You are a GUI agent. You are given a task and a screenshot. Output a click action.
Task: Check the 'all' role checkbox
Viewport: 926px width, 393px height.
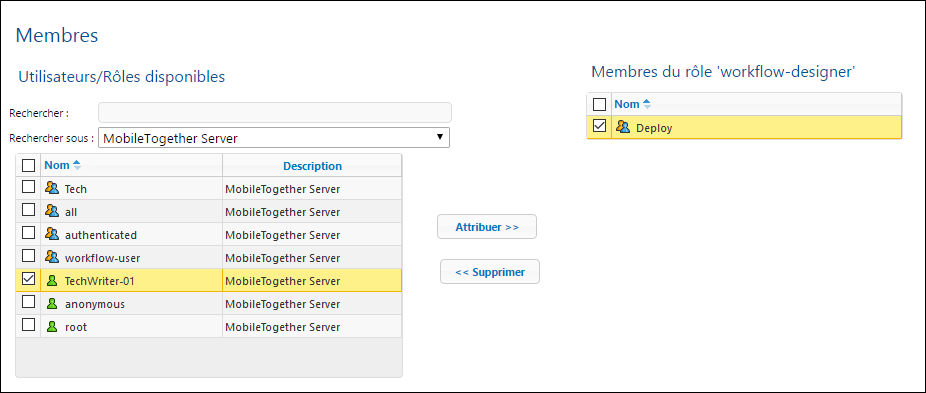28,210
